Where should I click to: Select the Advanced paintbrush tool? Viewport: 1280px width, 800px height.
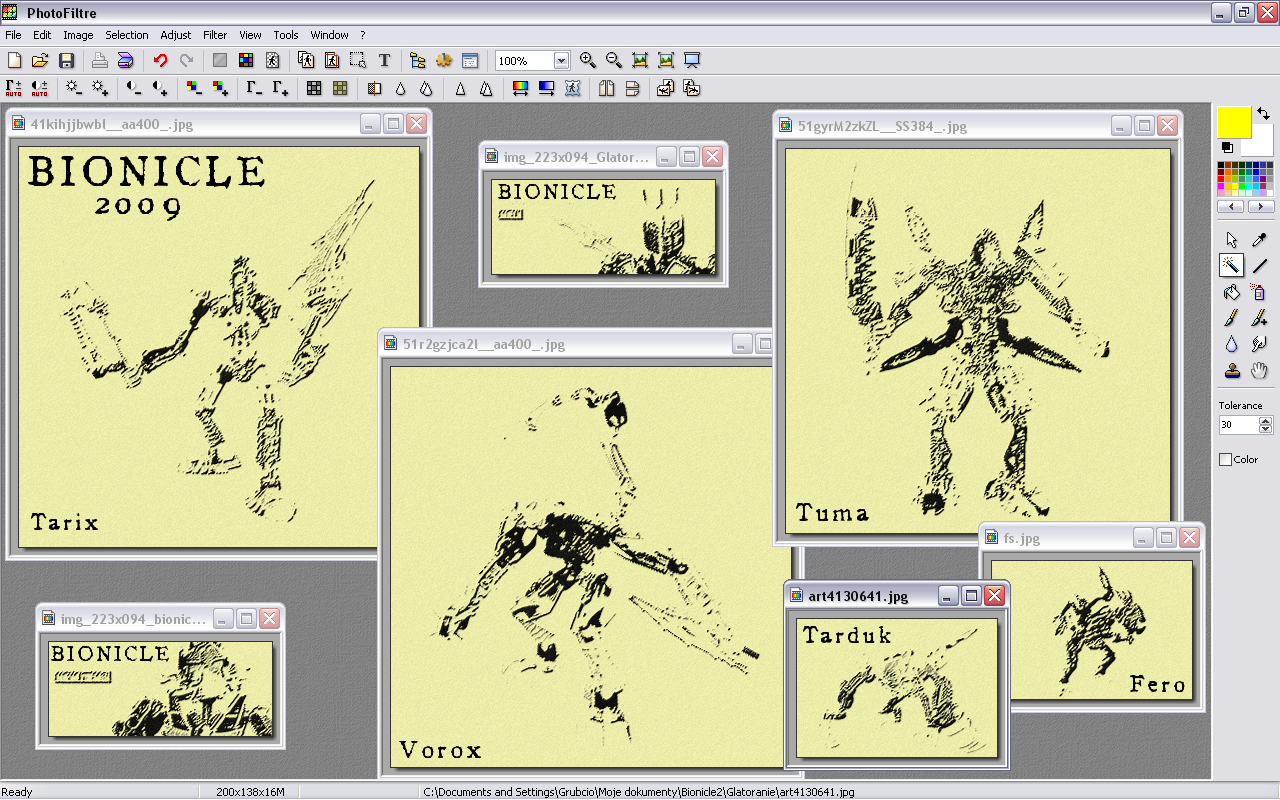click(x=1260, y=318)
